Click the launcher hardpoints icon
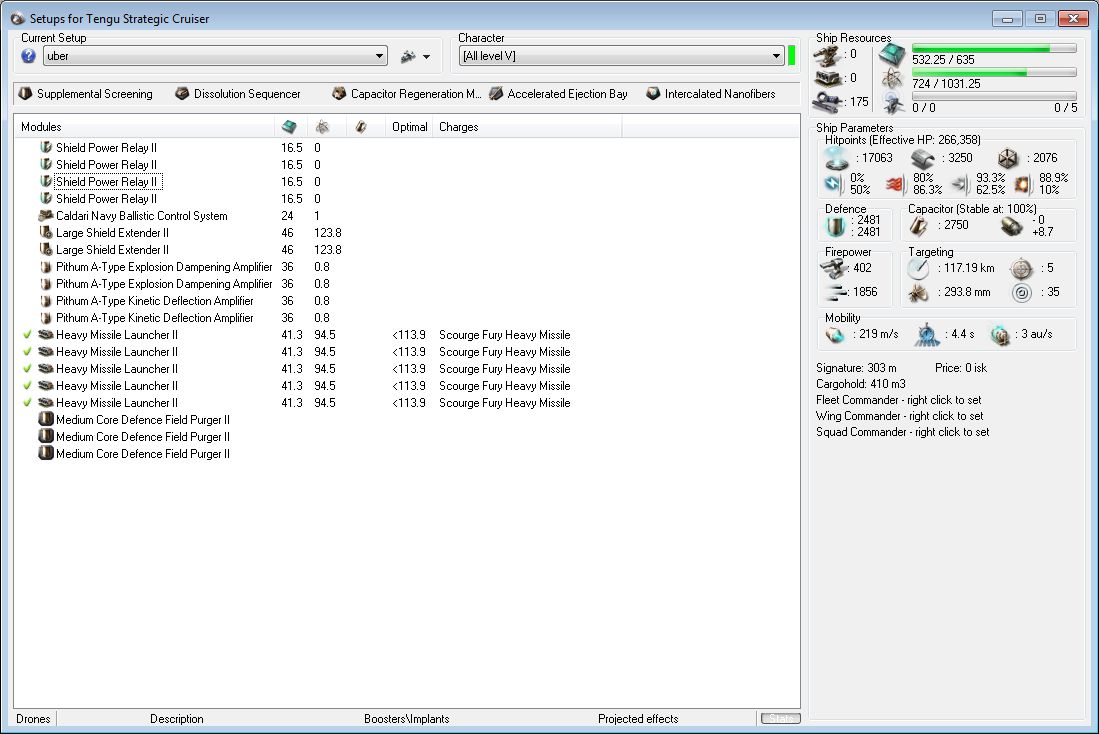1099x734 pixels. pos(827,78)
